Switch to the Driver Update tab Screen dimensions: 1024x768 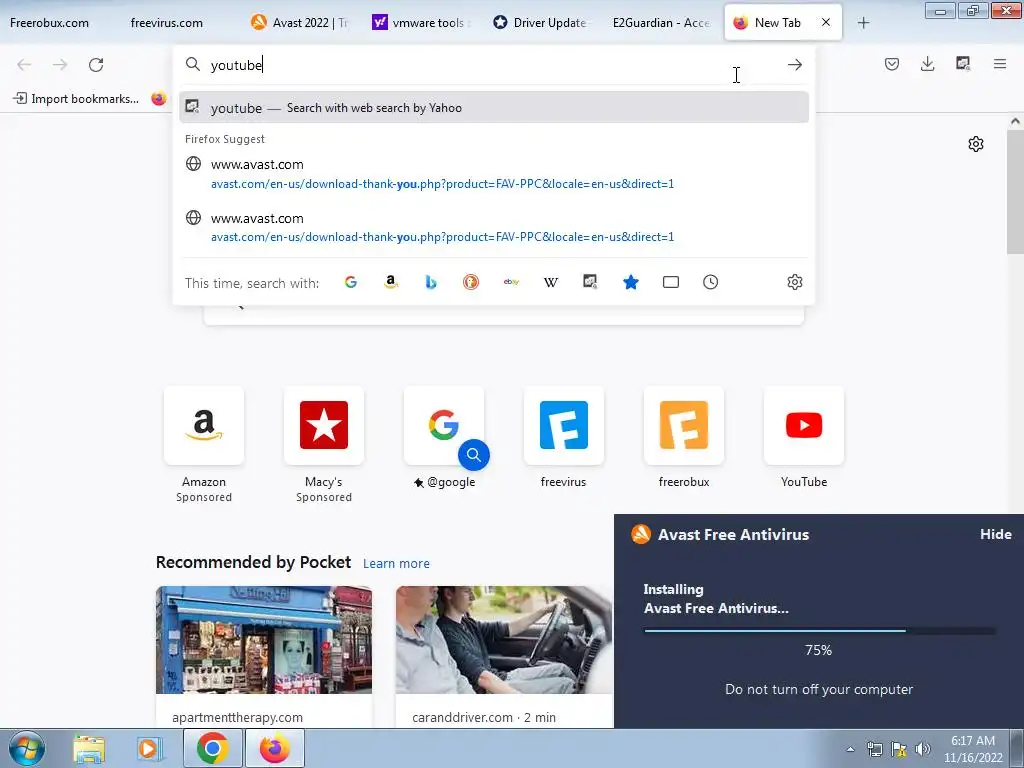[541, 23]
